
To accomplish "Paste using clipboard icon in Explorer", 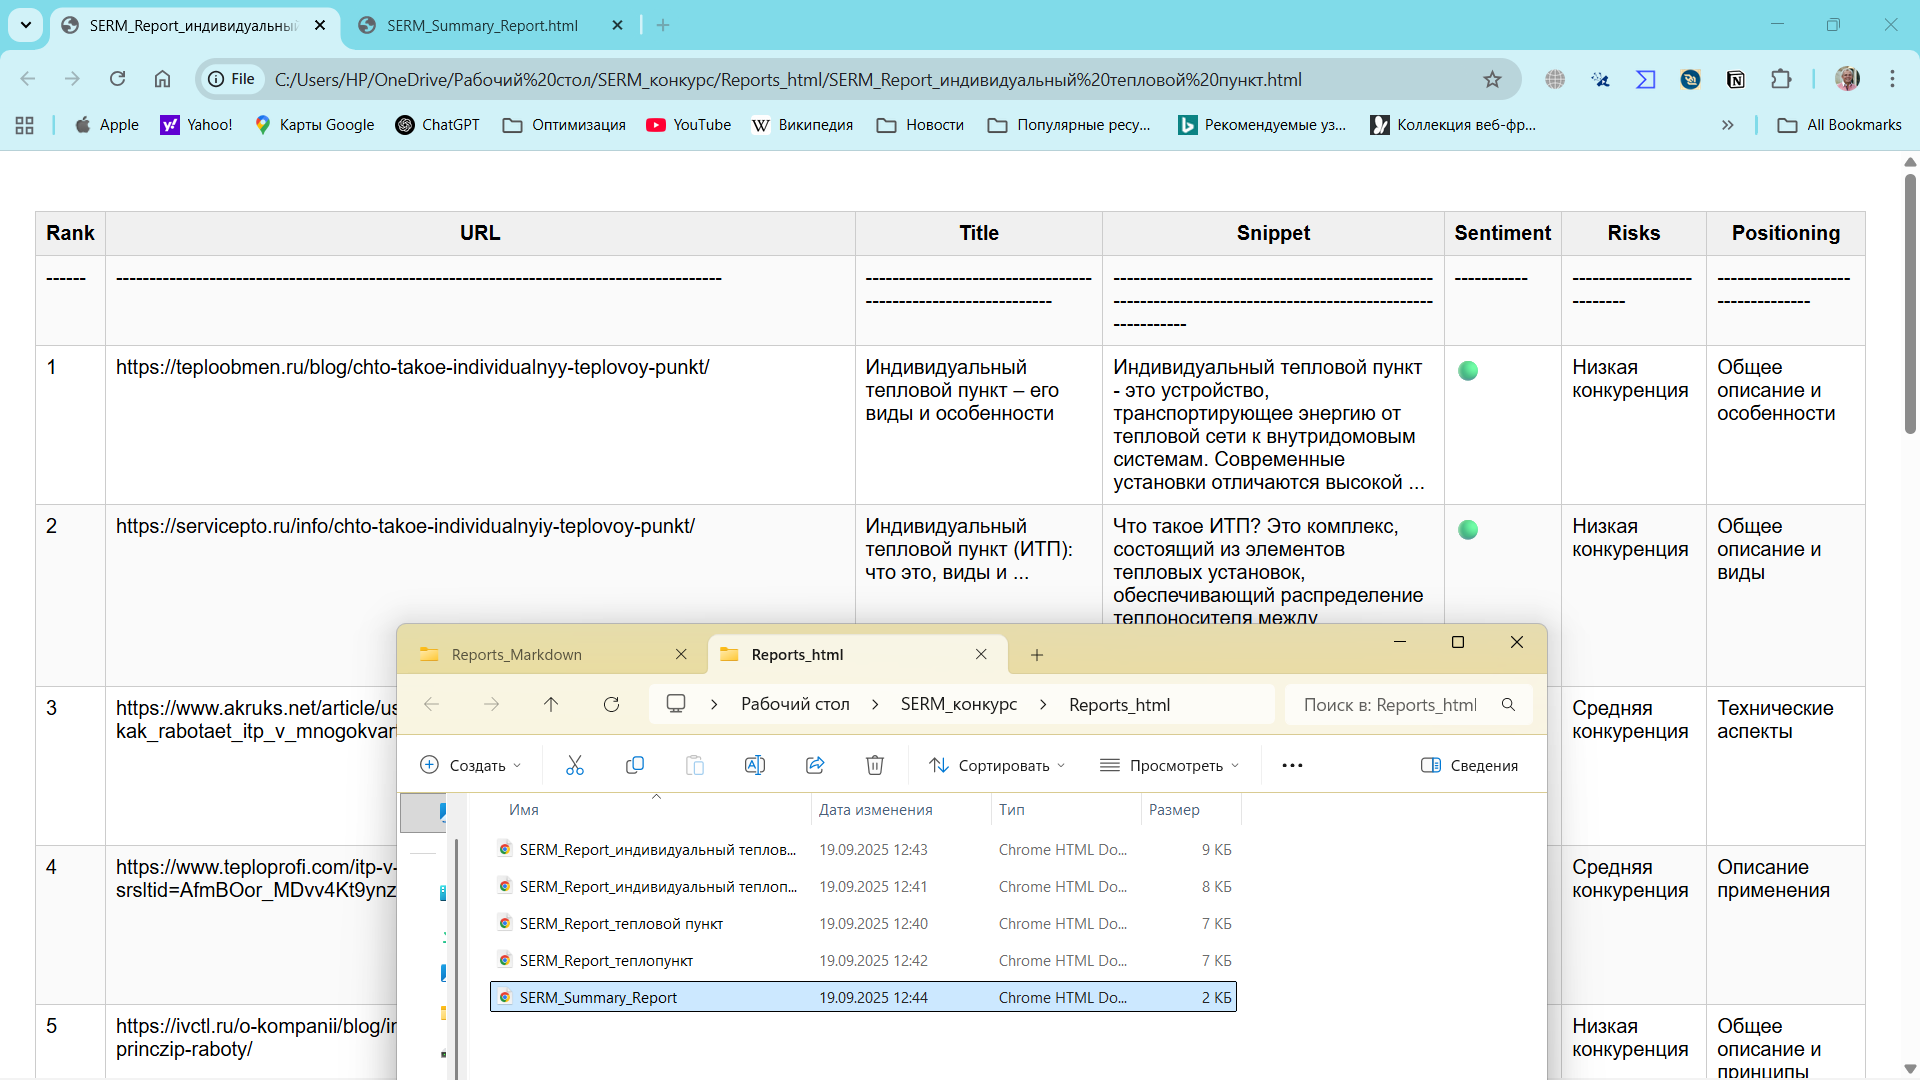I will (x=695, y=765).
